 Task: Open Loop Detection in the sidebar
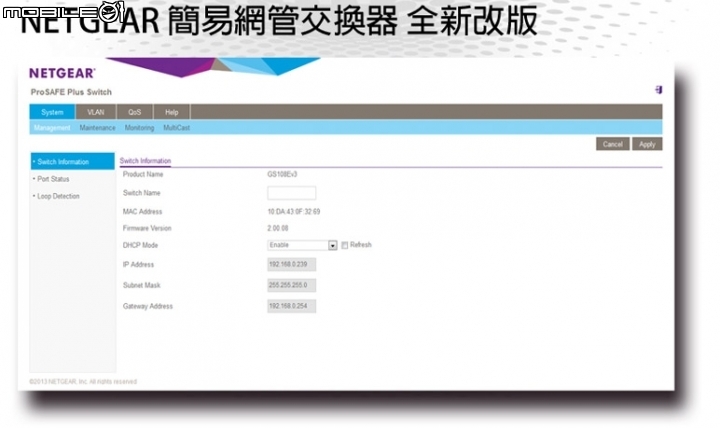coord(58,196)
